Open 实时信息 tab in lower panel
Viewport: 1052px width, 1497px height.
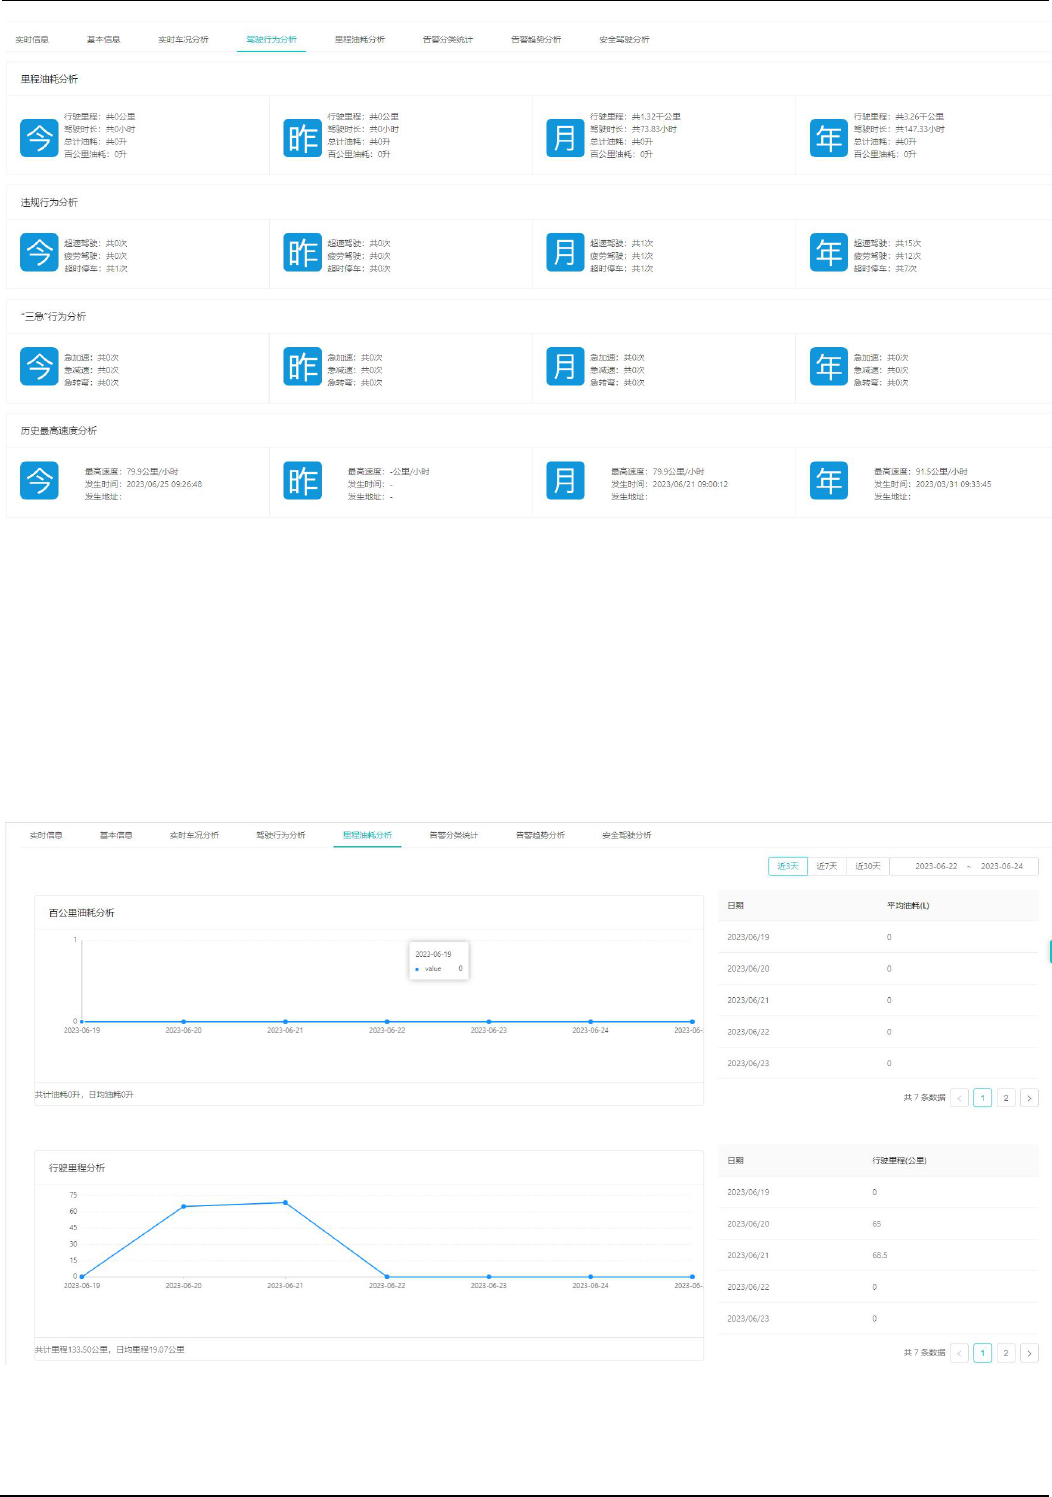(x=46, y=835)
